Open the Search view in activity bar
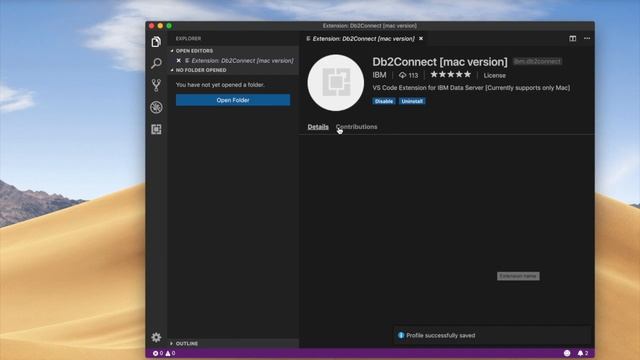 click(156, 63)
